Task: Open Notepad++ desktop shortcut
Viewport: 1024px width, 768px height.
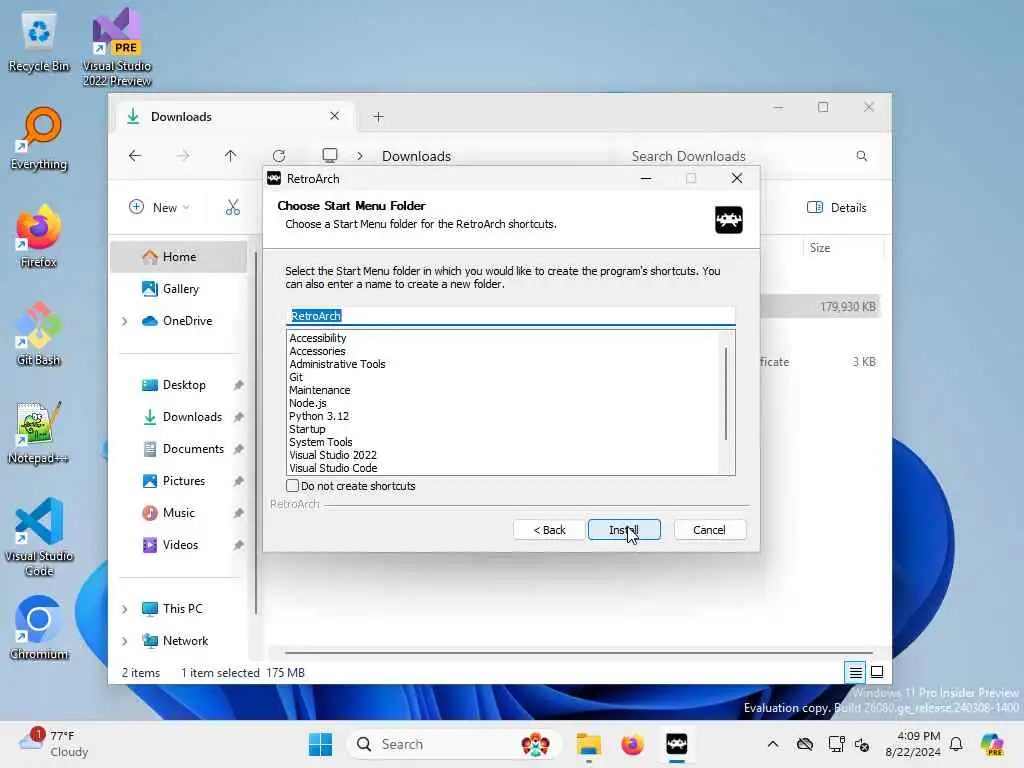Action: click(x=39, y=432)
